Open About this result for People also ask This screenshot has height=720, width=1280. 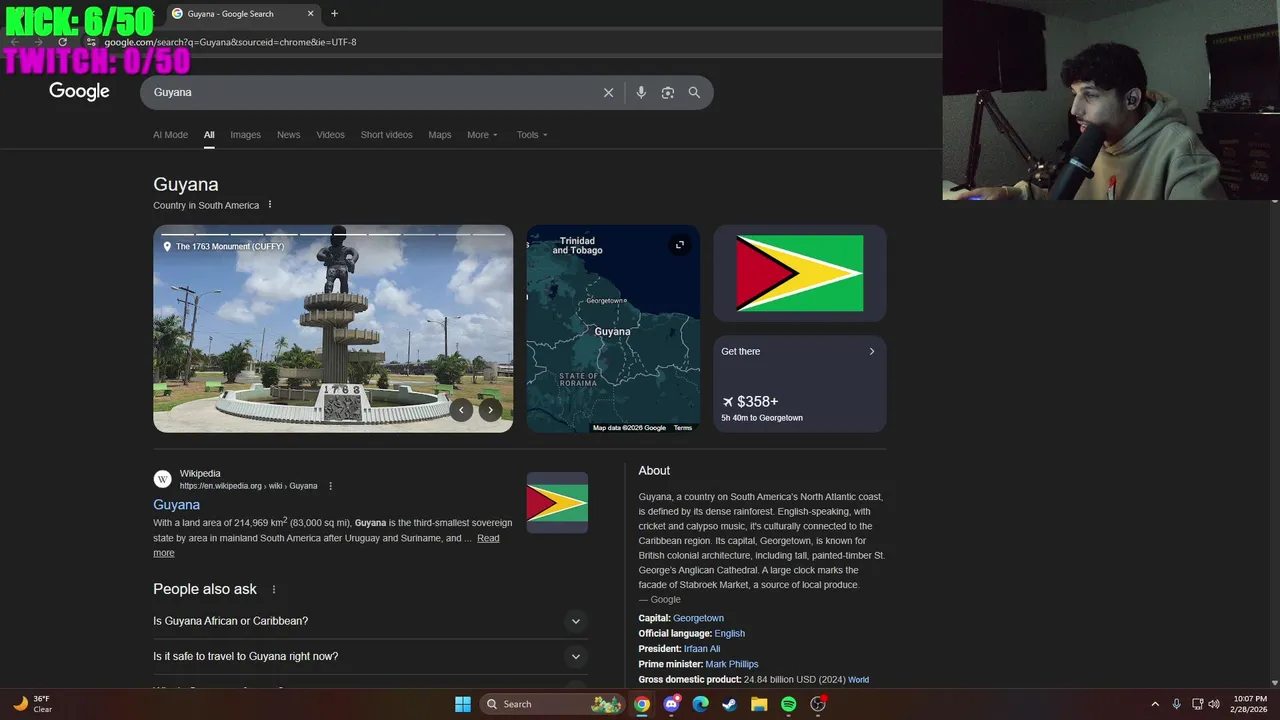(274, 589)
